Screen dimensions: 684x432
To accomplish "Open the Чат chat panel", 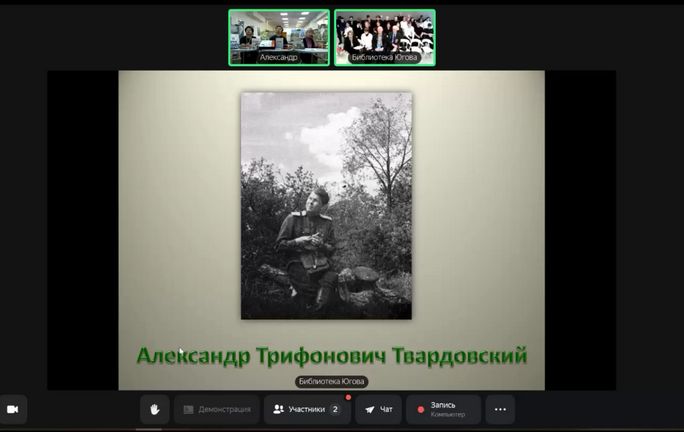I will (378, 409).
